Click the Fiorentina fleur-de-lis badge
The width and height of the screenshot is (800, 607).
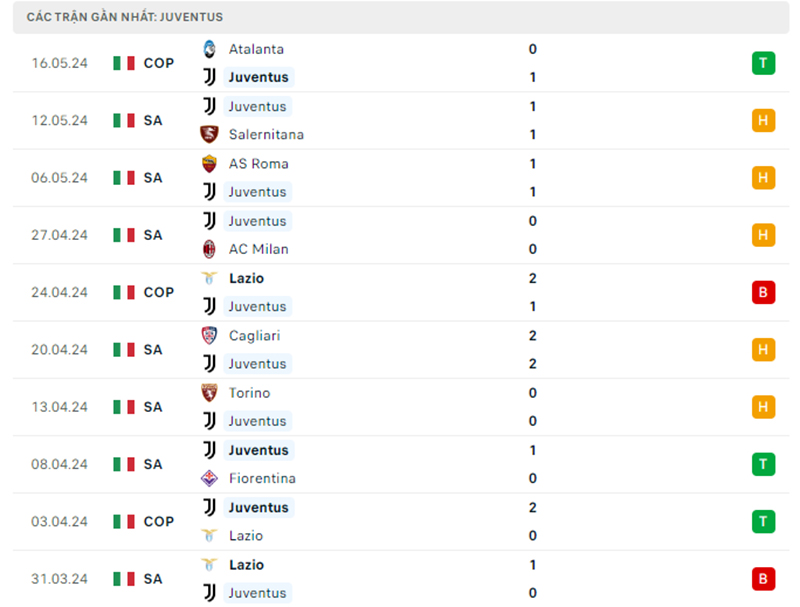coord(211,478)
